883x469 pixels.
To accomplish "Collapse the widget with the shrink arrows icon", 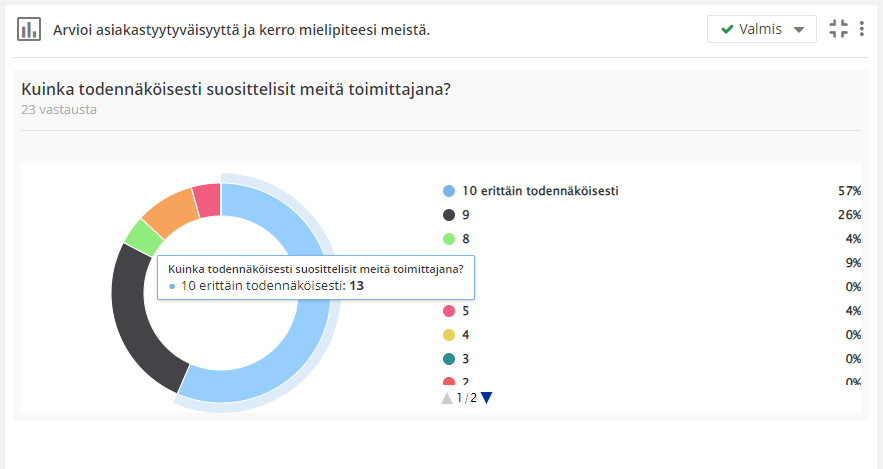I will click(838, 29).
